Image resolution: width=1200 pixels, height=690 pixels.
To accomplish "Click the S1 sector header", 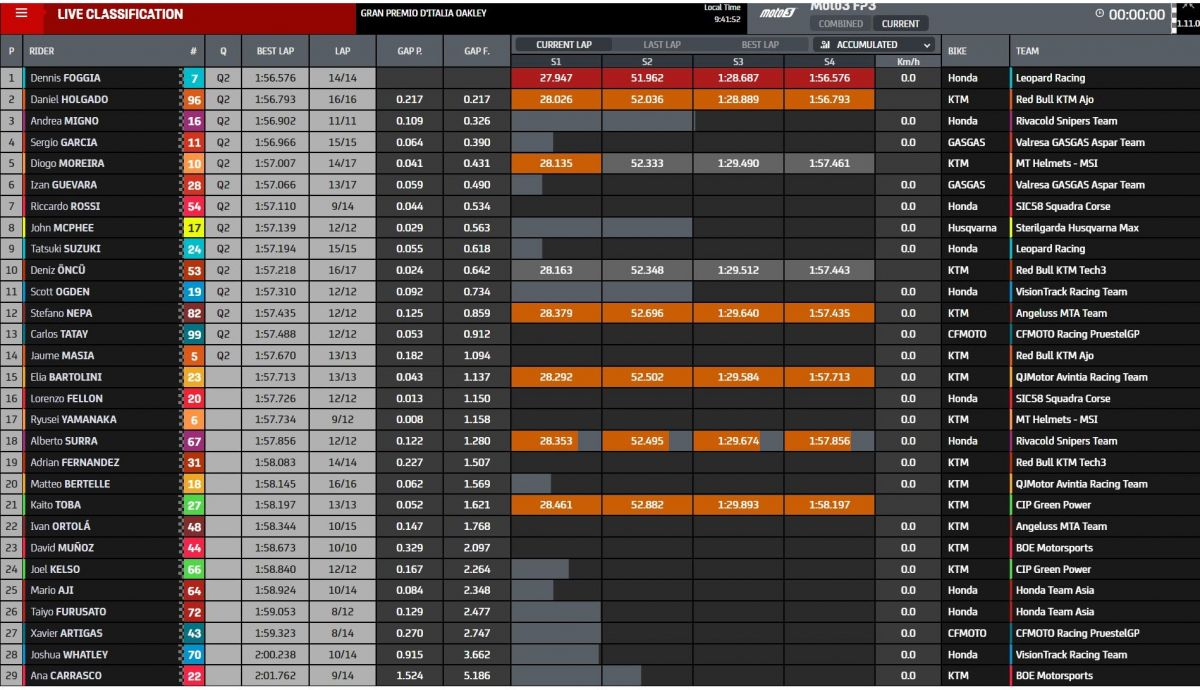I will (x=555, y=61).
